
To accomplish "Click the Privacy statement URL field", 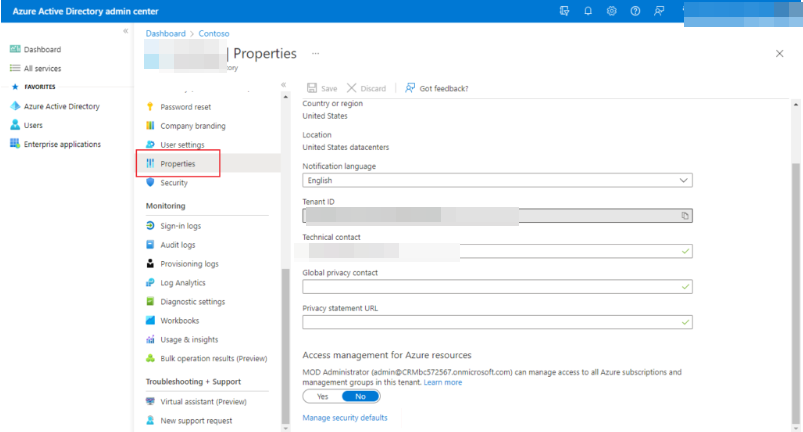I will 497,322.
